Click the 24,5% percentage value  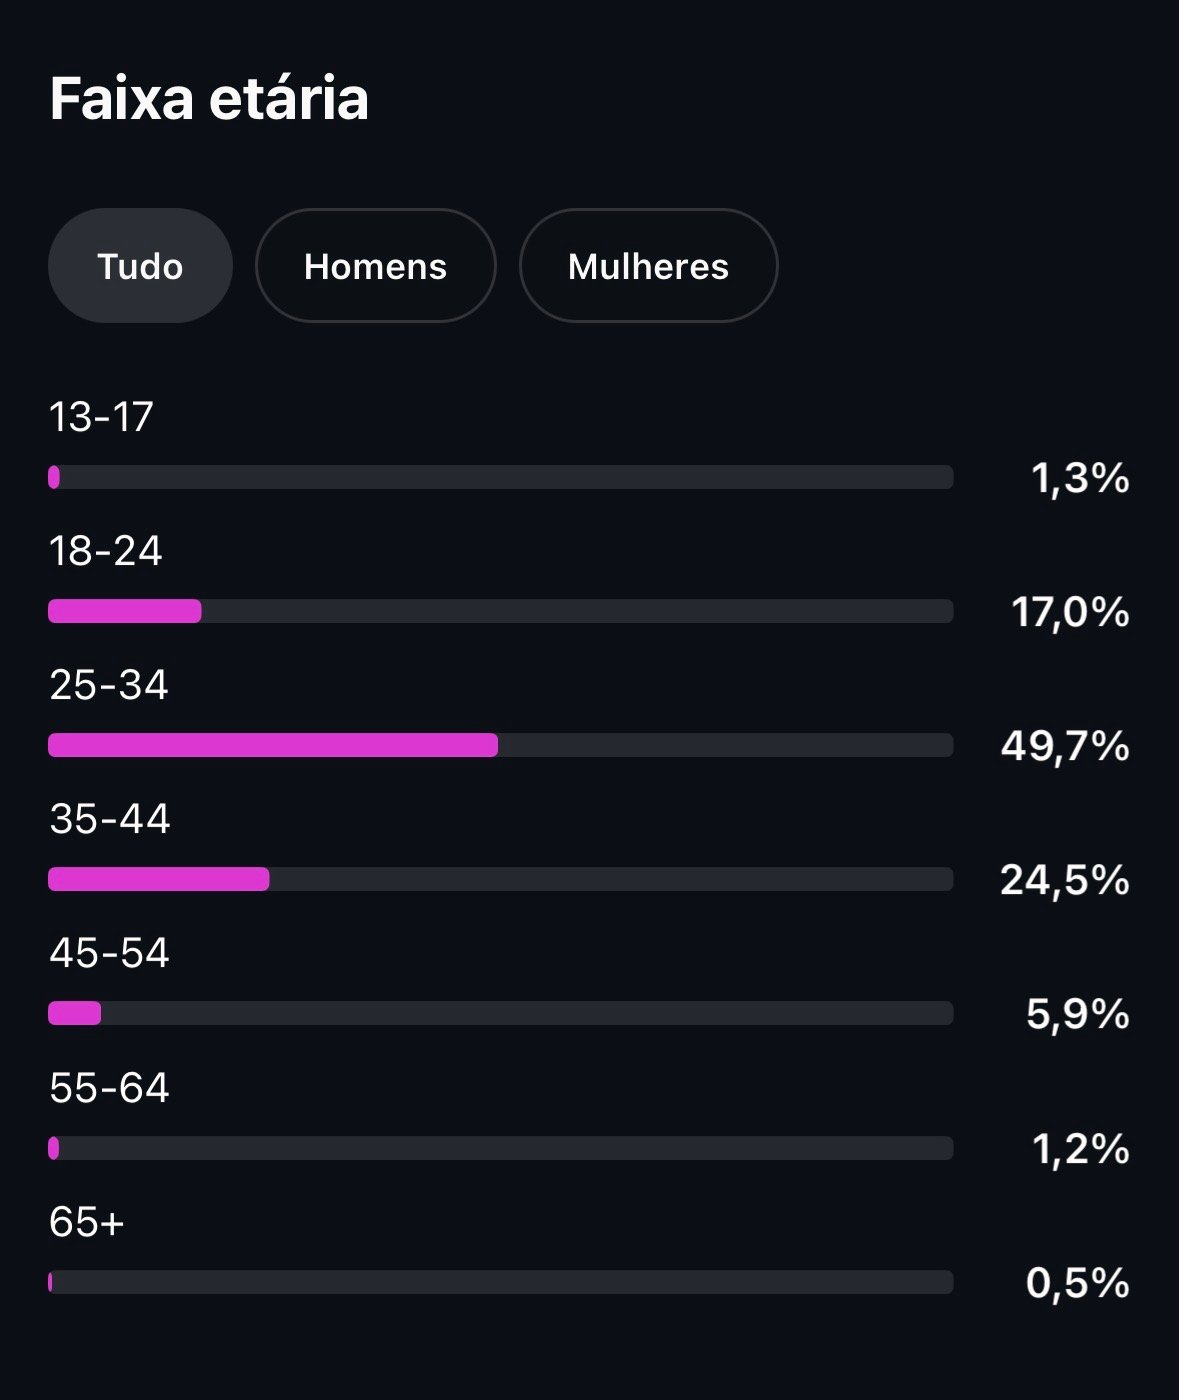pyautogui.click(x=1064, y=880)
